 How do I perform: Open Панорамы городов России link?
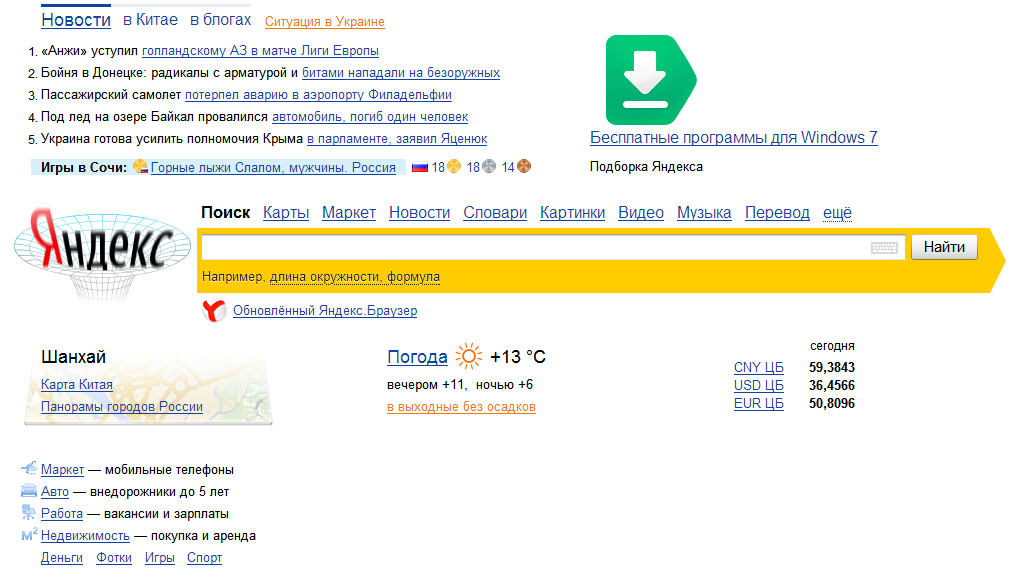[121, 406]
